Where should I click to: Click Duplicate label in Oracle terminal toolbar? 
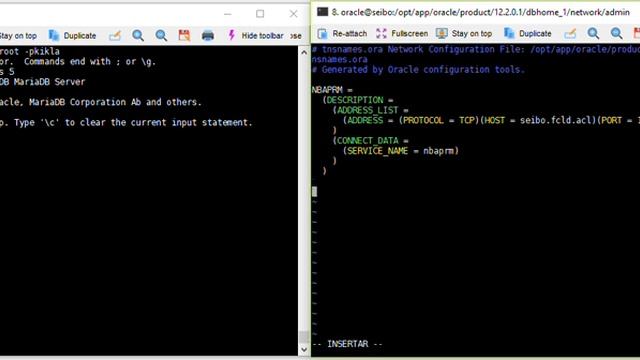coord(535,33)
